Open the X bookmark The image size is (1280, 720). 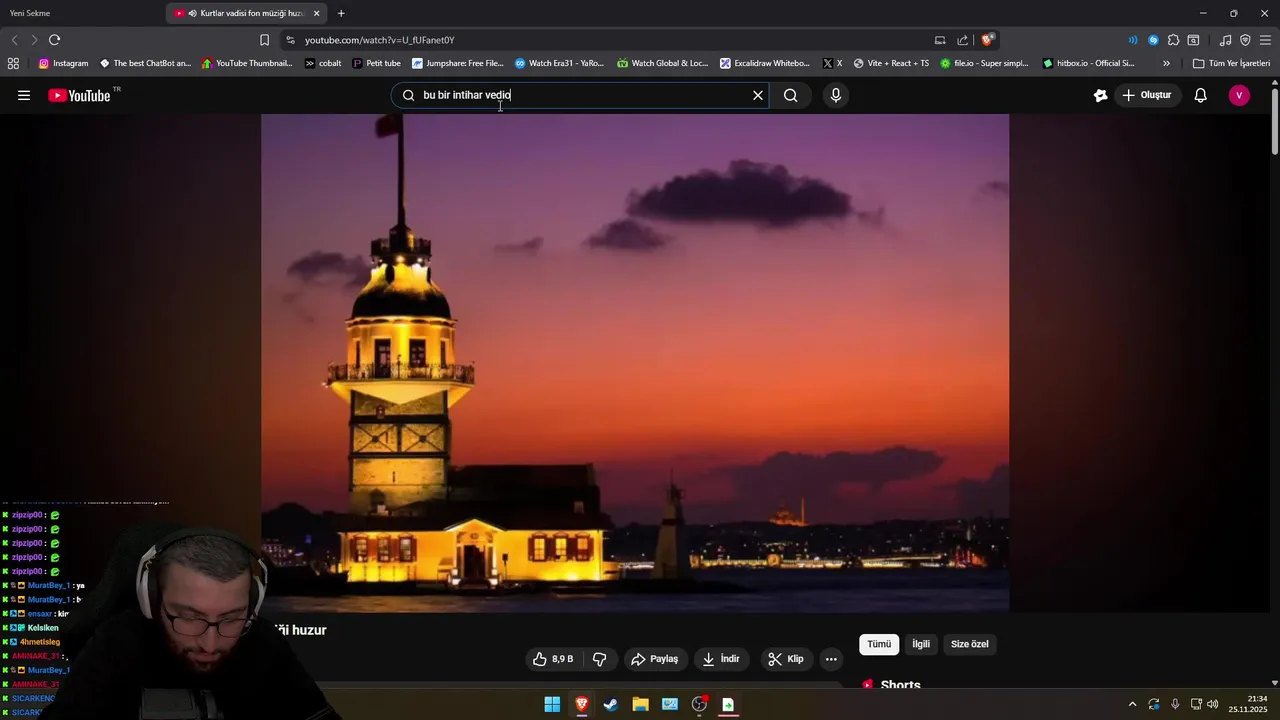click(832, 63)
